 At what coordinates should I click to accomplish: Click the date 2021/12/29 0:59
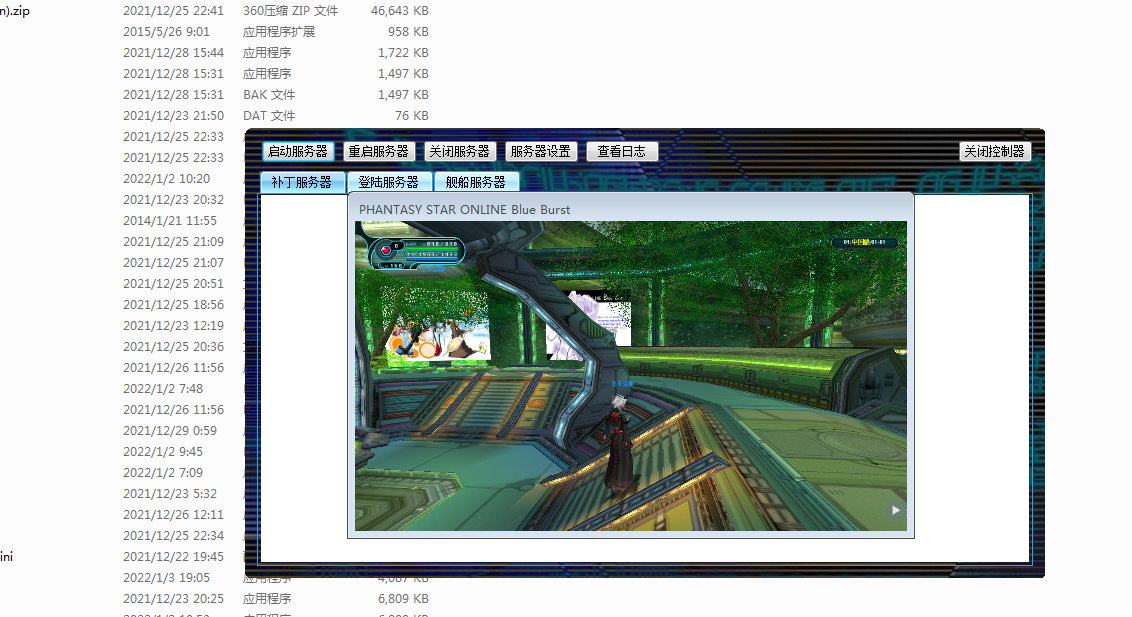(x=170, y=430)
